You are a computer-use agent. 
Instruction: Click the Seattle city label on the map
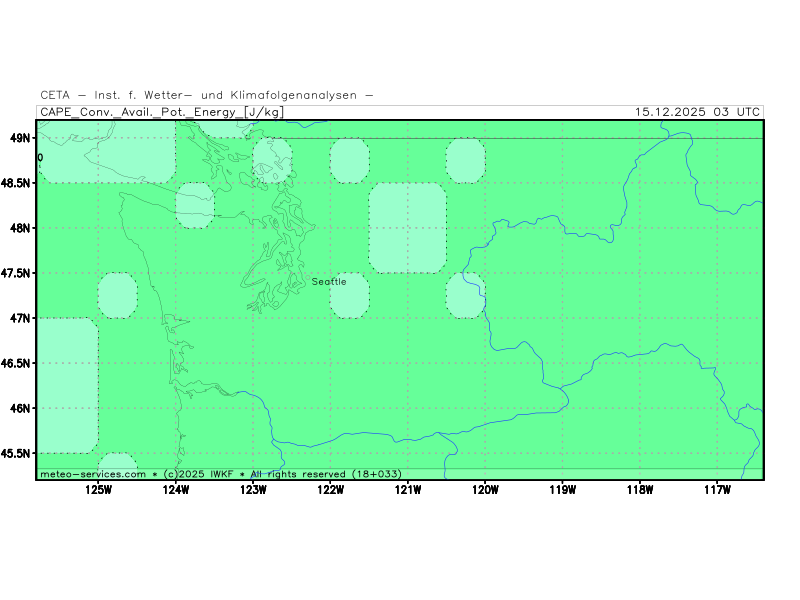(x=329, y=282)
